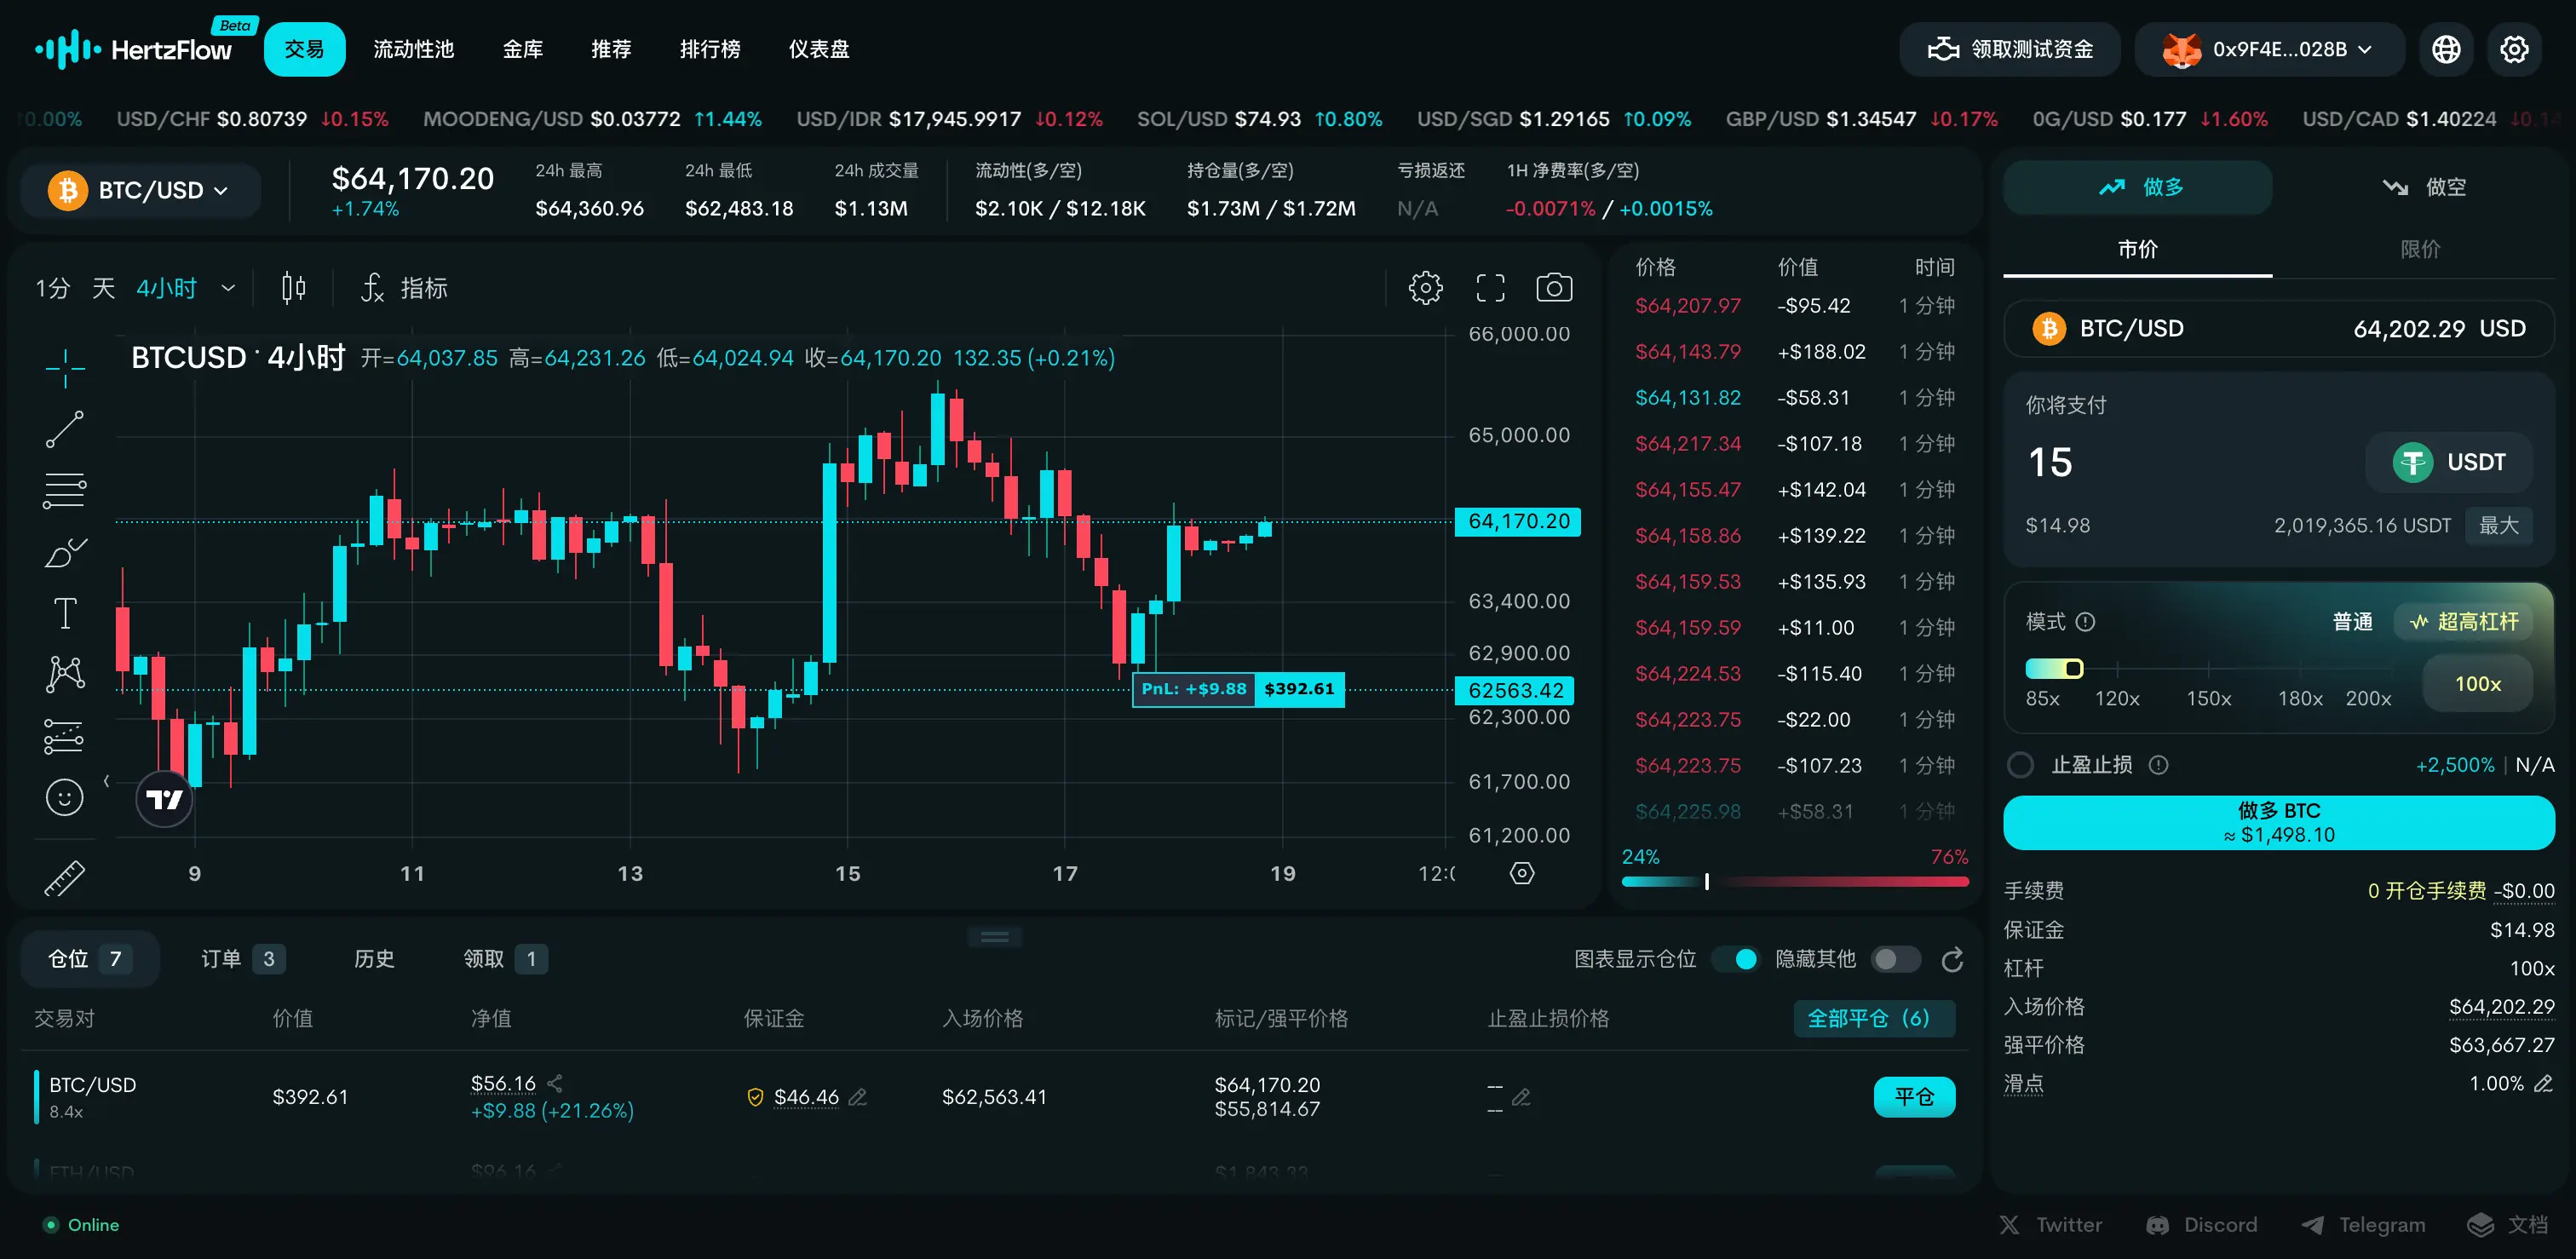Click the HertzFlow logo
This screenshot has width=2576, height=1259.
click(x=134, y=49)
